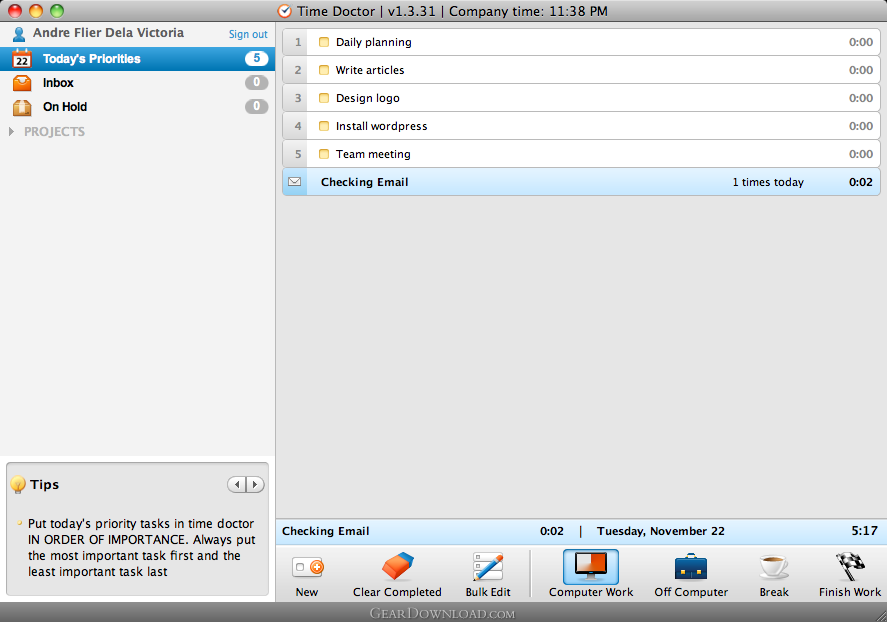Image resolution: width=887 pixels, height=622 pixels.
Task: Start a Break with coffee cup icon
Action: pos(773,567)
